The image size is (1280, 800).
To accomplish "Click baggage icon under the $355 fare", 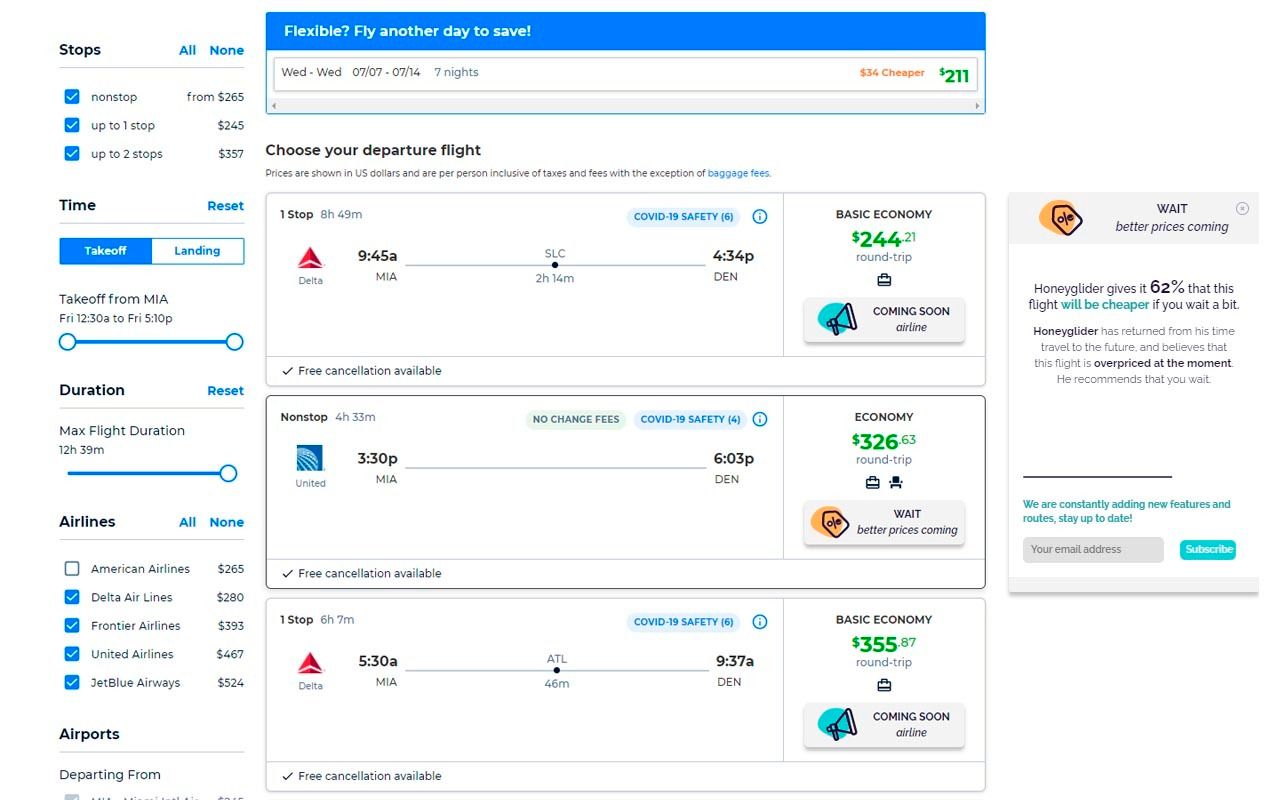I will pos(884,685).
